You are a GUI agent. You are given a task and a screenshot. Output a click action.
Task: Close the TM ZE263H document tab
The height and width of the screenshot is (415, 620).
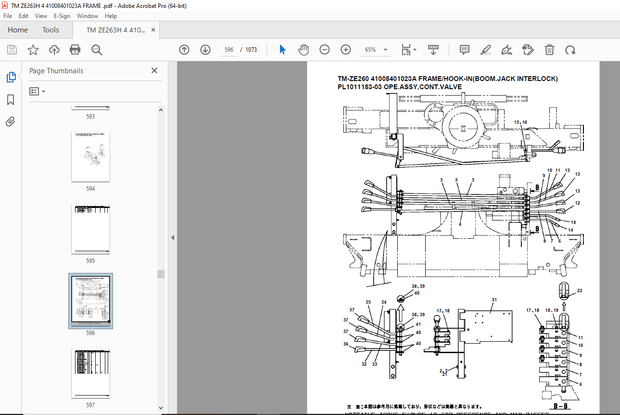[x=153, y=30]
